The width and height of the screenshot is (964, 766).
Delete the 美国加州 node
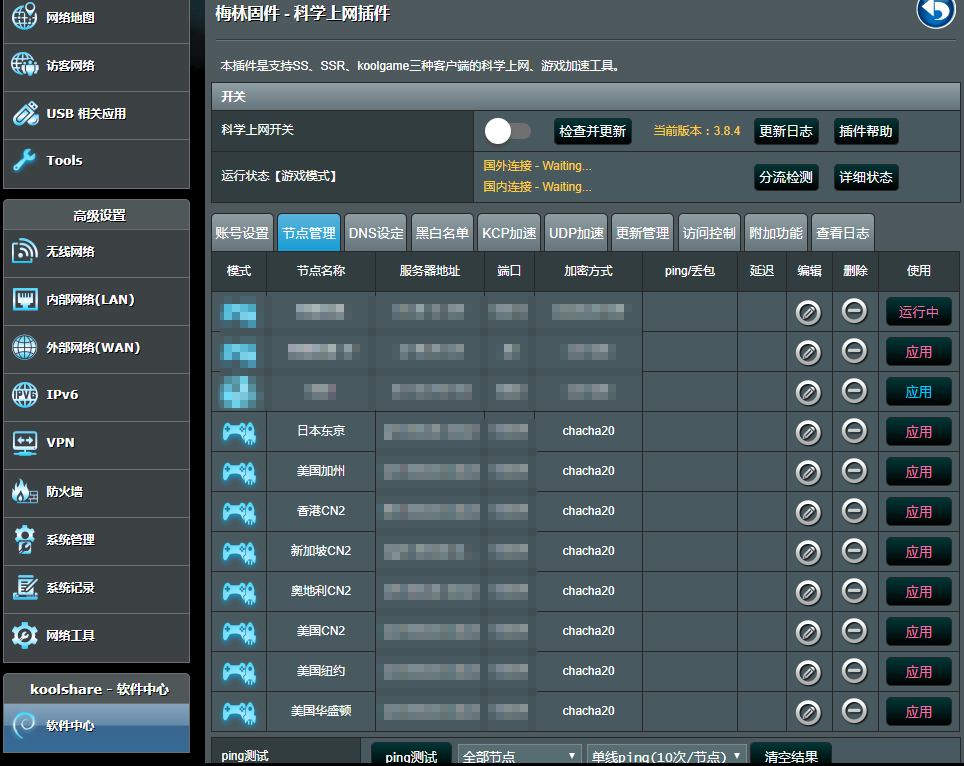pyautogui.click(x=854, y=470)
